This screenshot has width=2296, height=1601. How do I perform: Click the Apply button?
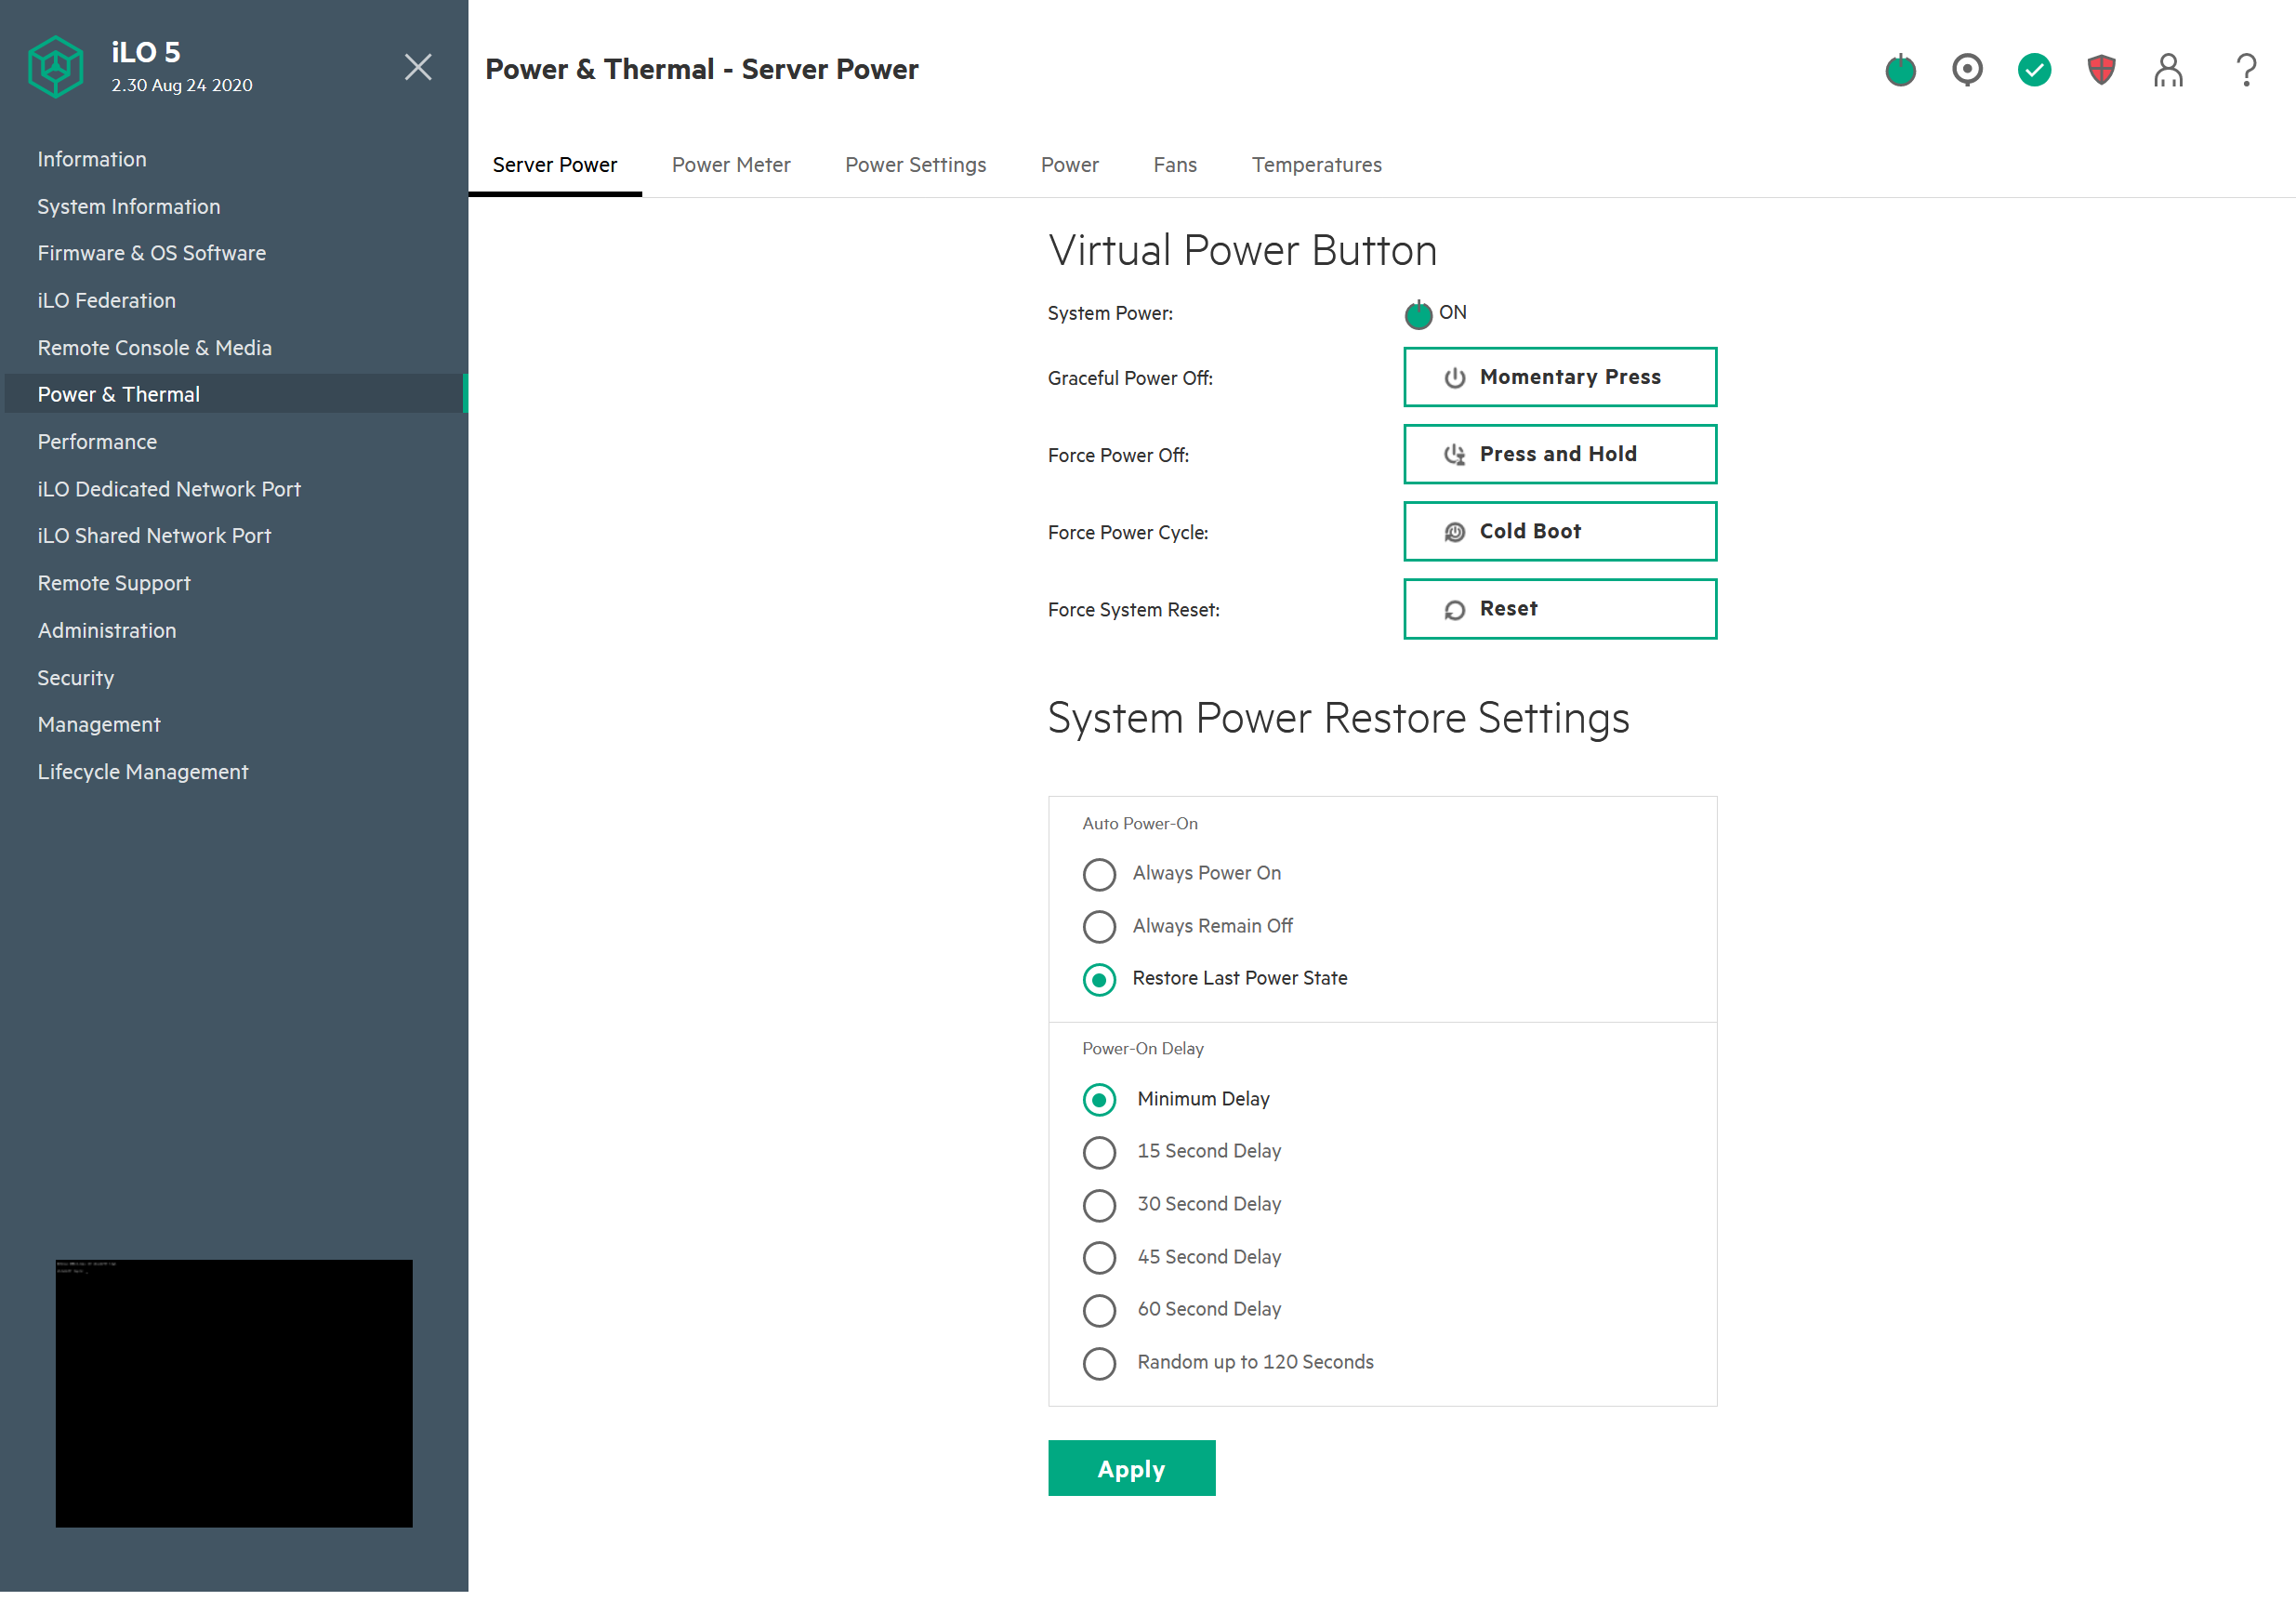coord(1131,1468)
